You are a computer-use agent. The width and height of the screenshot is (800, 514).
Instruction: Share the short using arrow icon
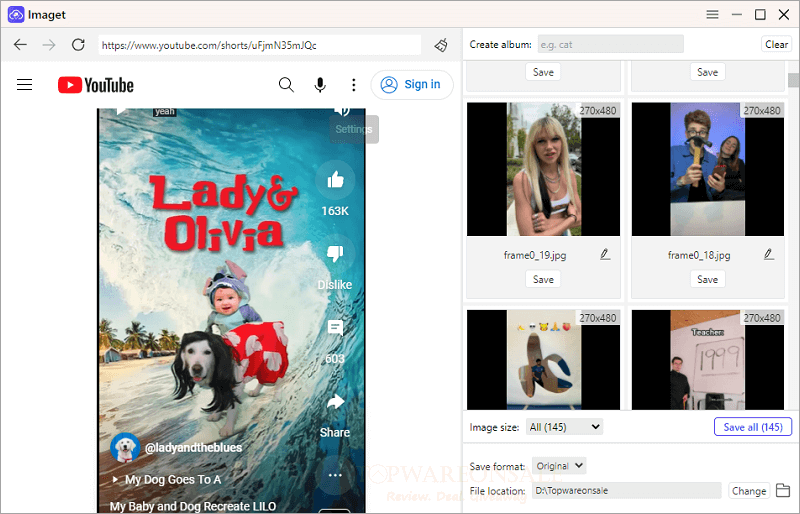tap(335, 402)
